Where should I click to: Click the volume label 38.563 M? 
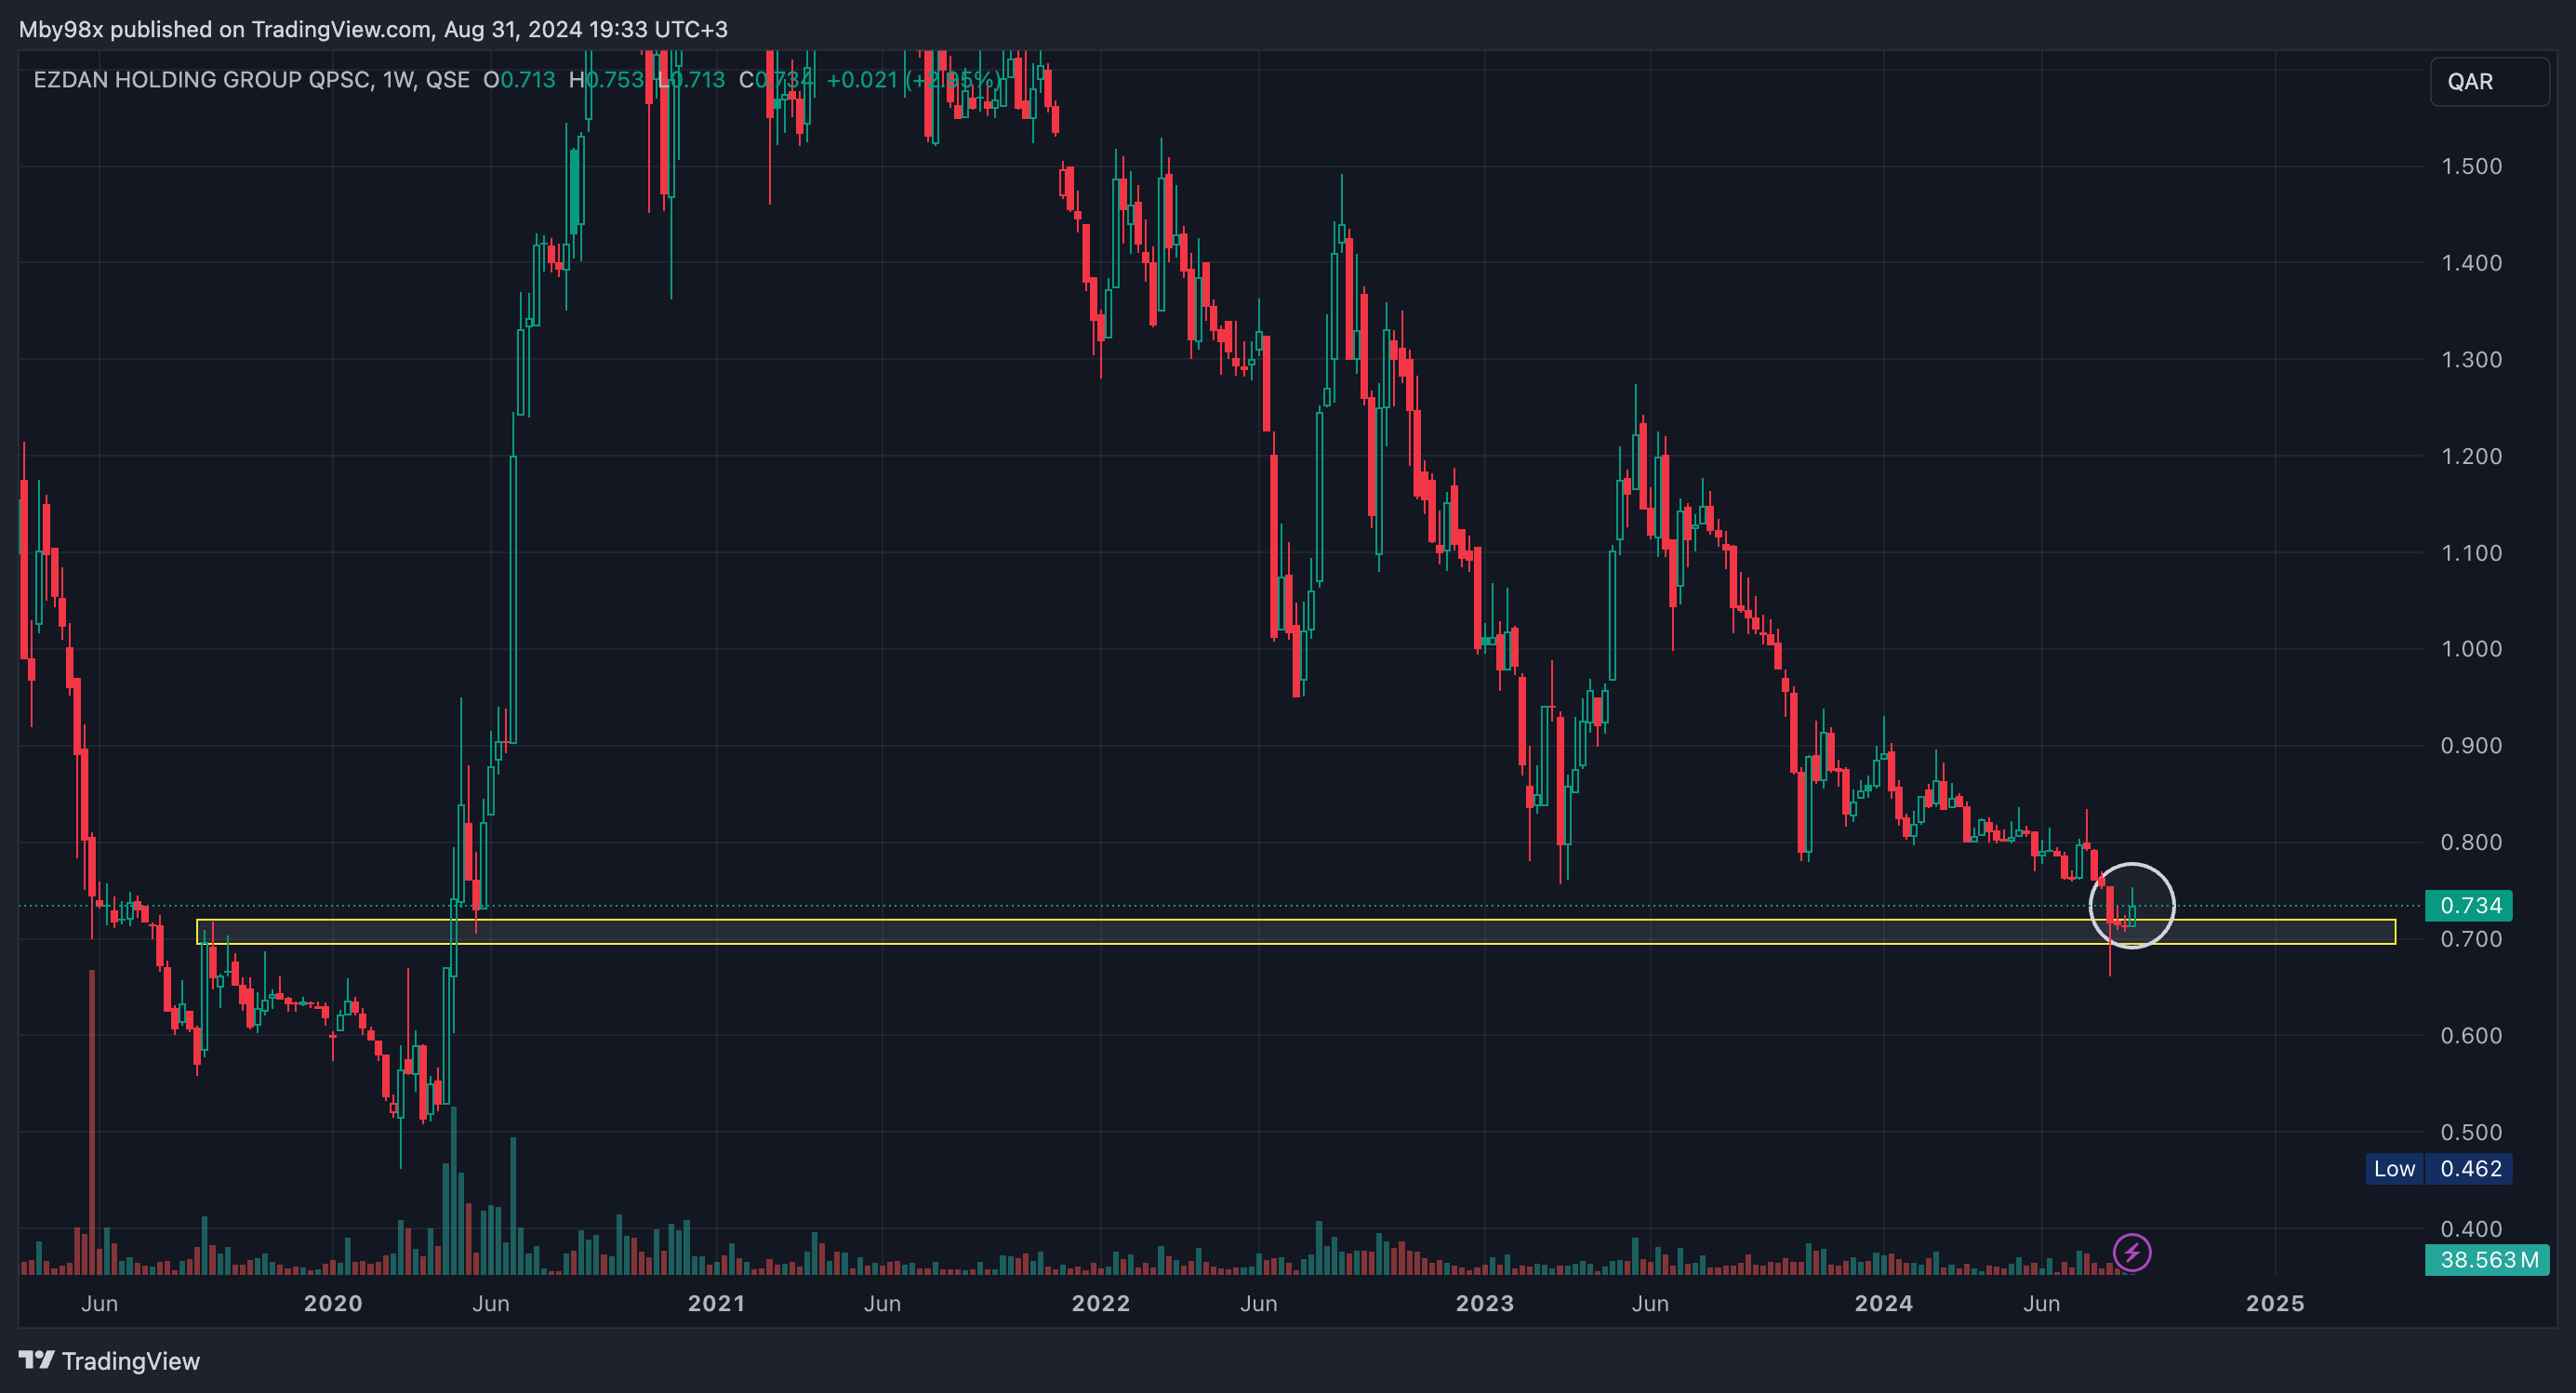(x=2487, y=1259)
